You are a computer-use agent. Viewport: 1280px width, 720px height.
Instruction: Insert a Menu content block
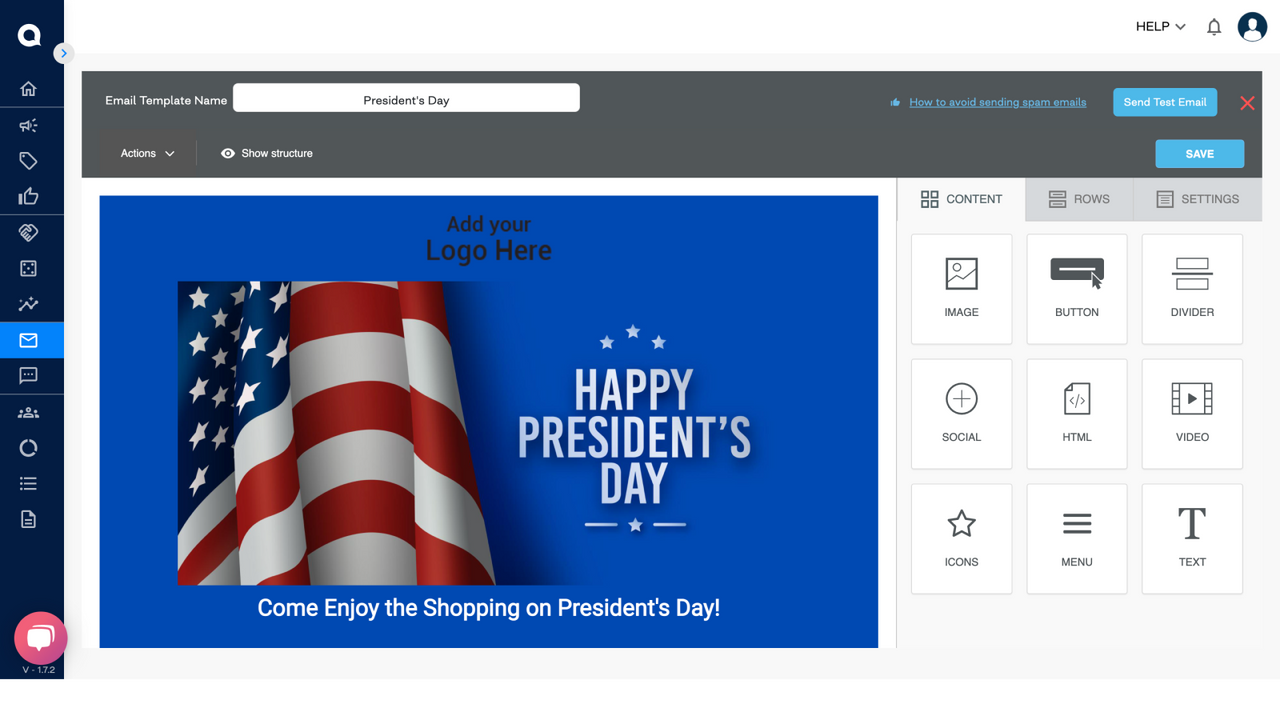[1076, 539]
